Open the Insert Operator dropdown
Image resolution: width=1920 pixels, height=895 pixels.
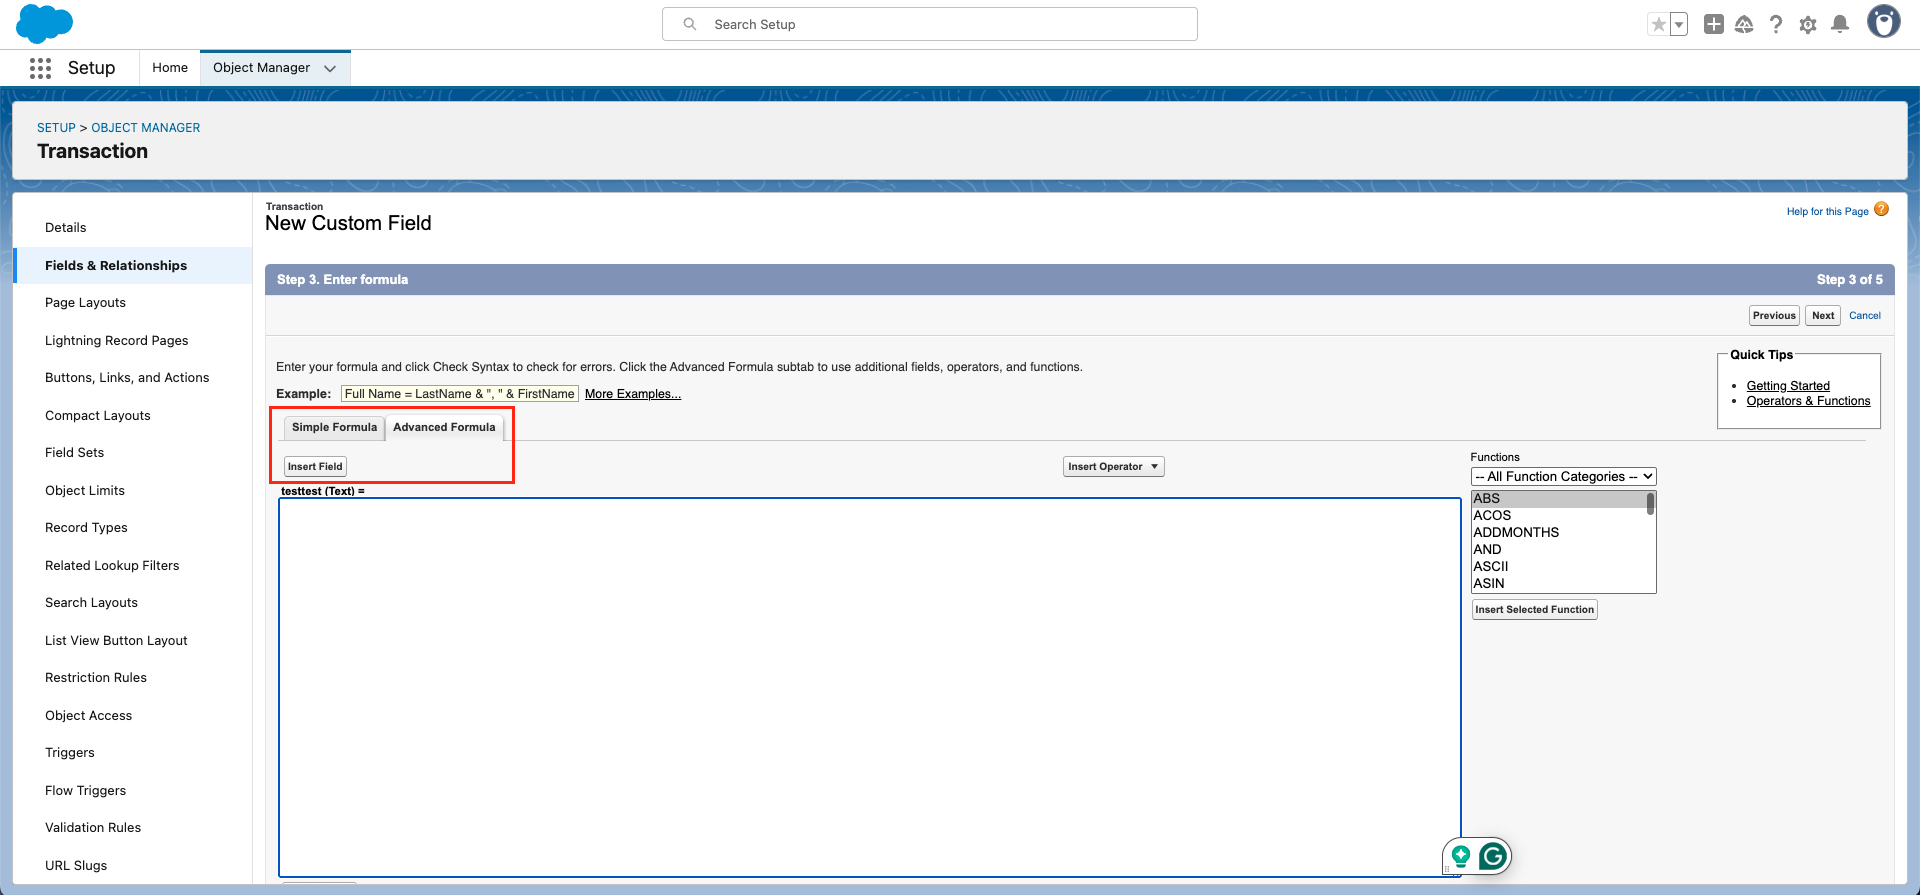pos(1113,466)
